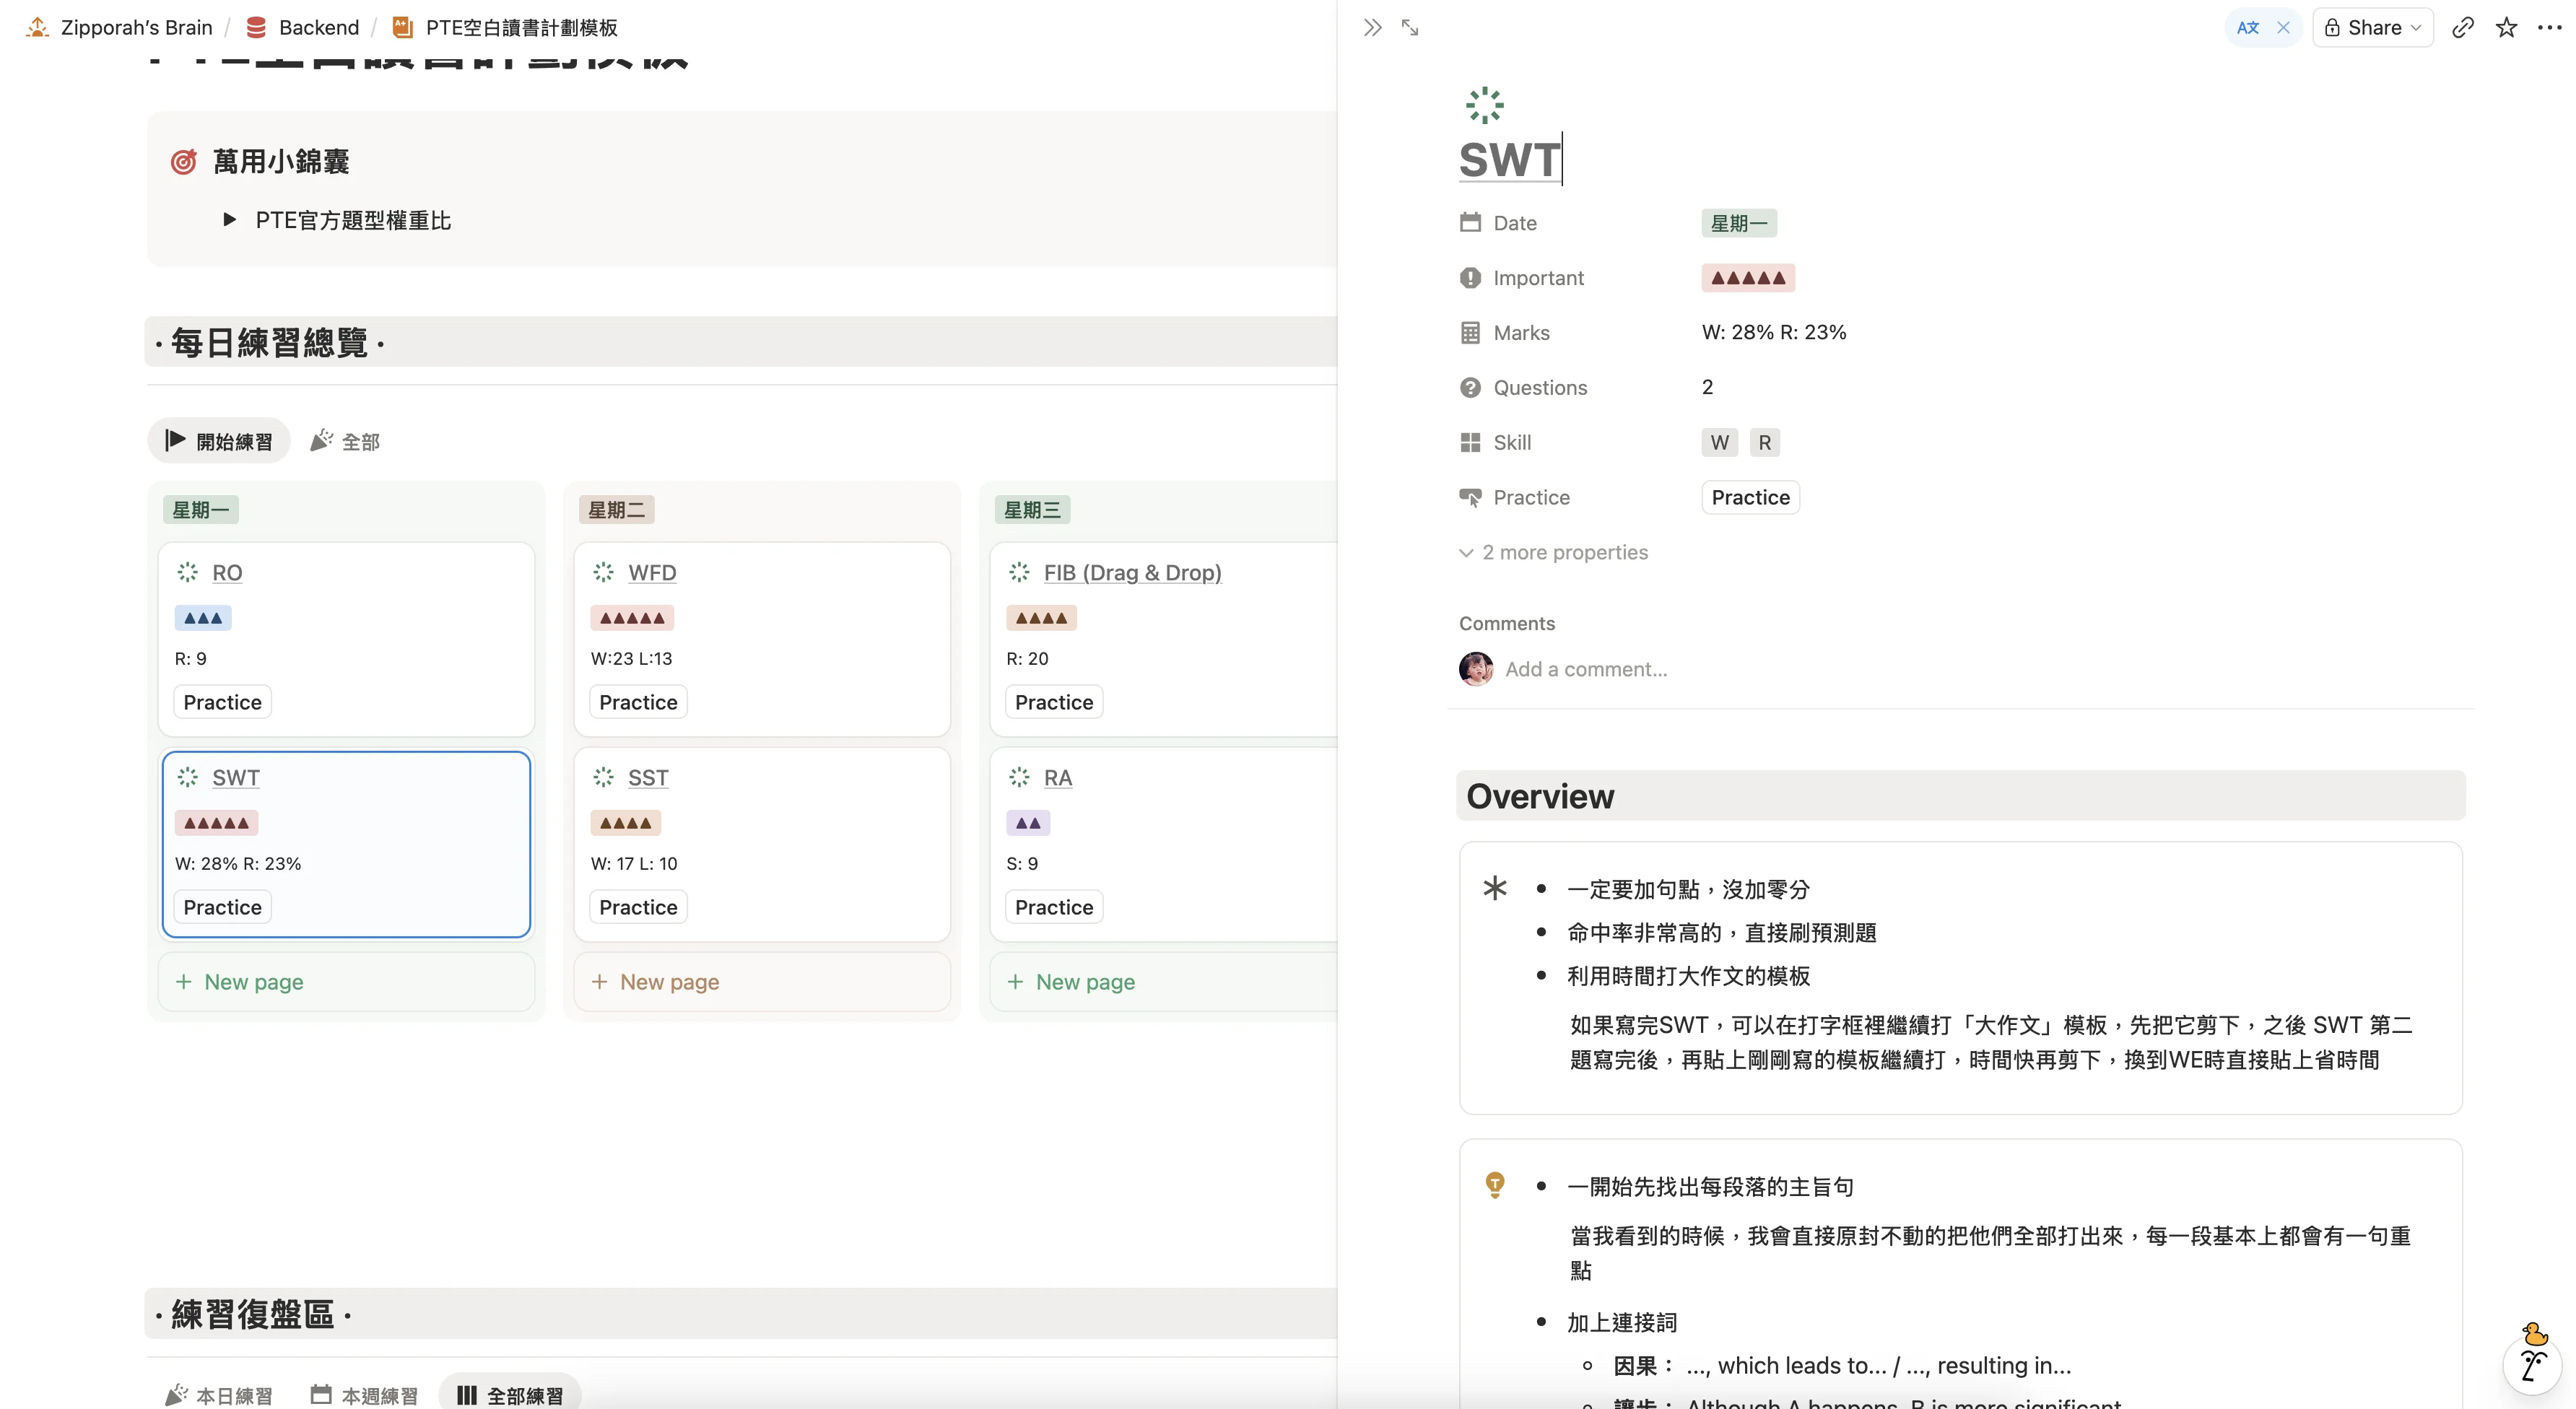Open the assistant icon at bottom right

click(2533, 1364)
